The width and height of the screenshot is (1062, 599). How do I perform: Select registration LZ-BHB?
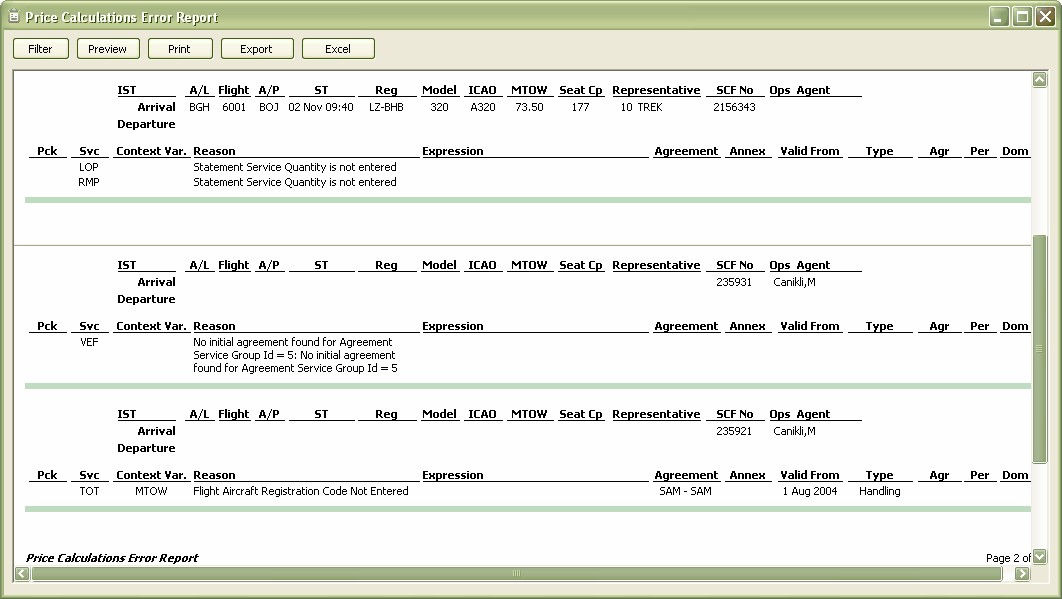pos(386,107)
